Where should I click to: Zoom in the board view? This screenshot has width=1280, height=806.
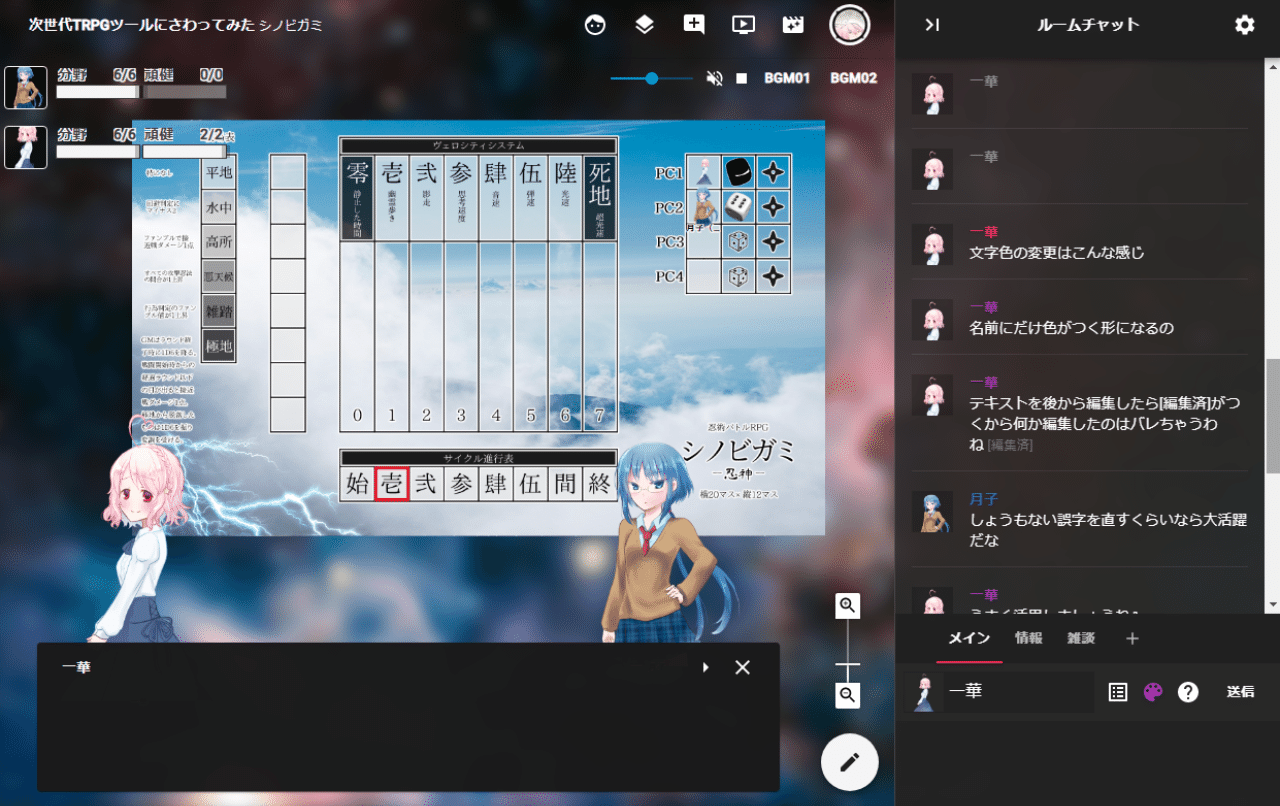tap(848, 605)
